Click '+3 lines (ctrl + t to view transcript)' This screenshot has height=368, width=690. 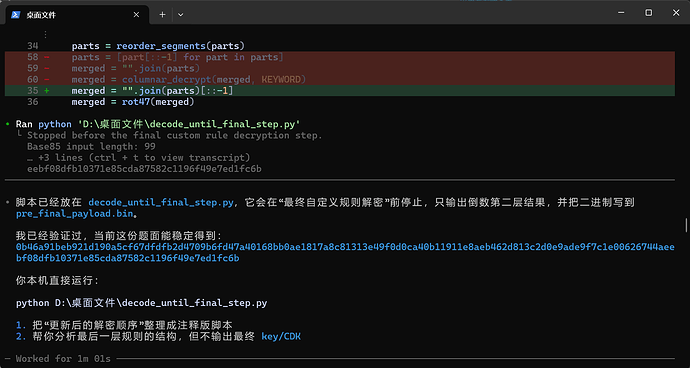click(x=139, y=158)
